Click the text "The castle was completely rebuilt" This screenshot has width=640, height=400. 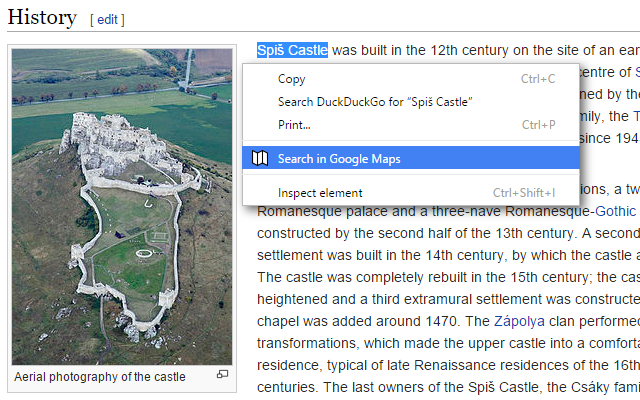pyautogui.click(x=362, y=278)
